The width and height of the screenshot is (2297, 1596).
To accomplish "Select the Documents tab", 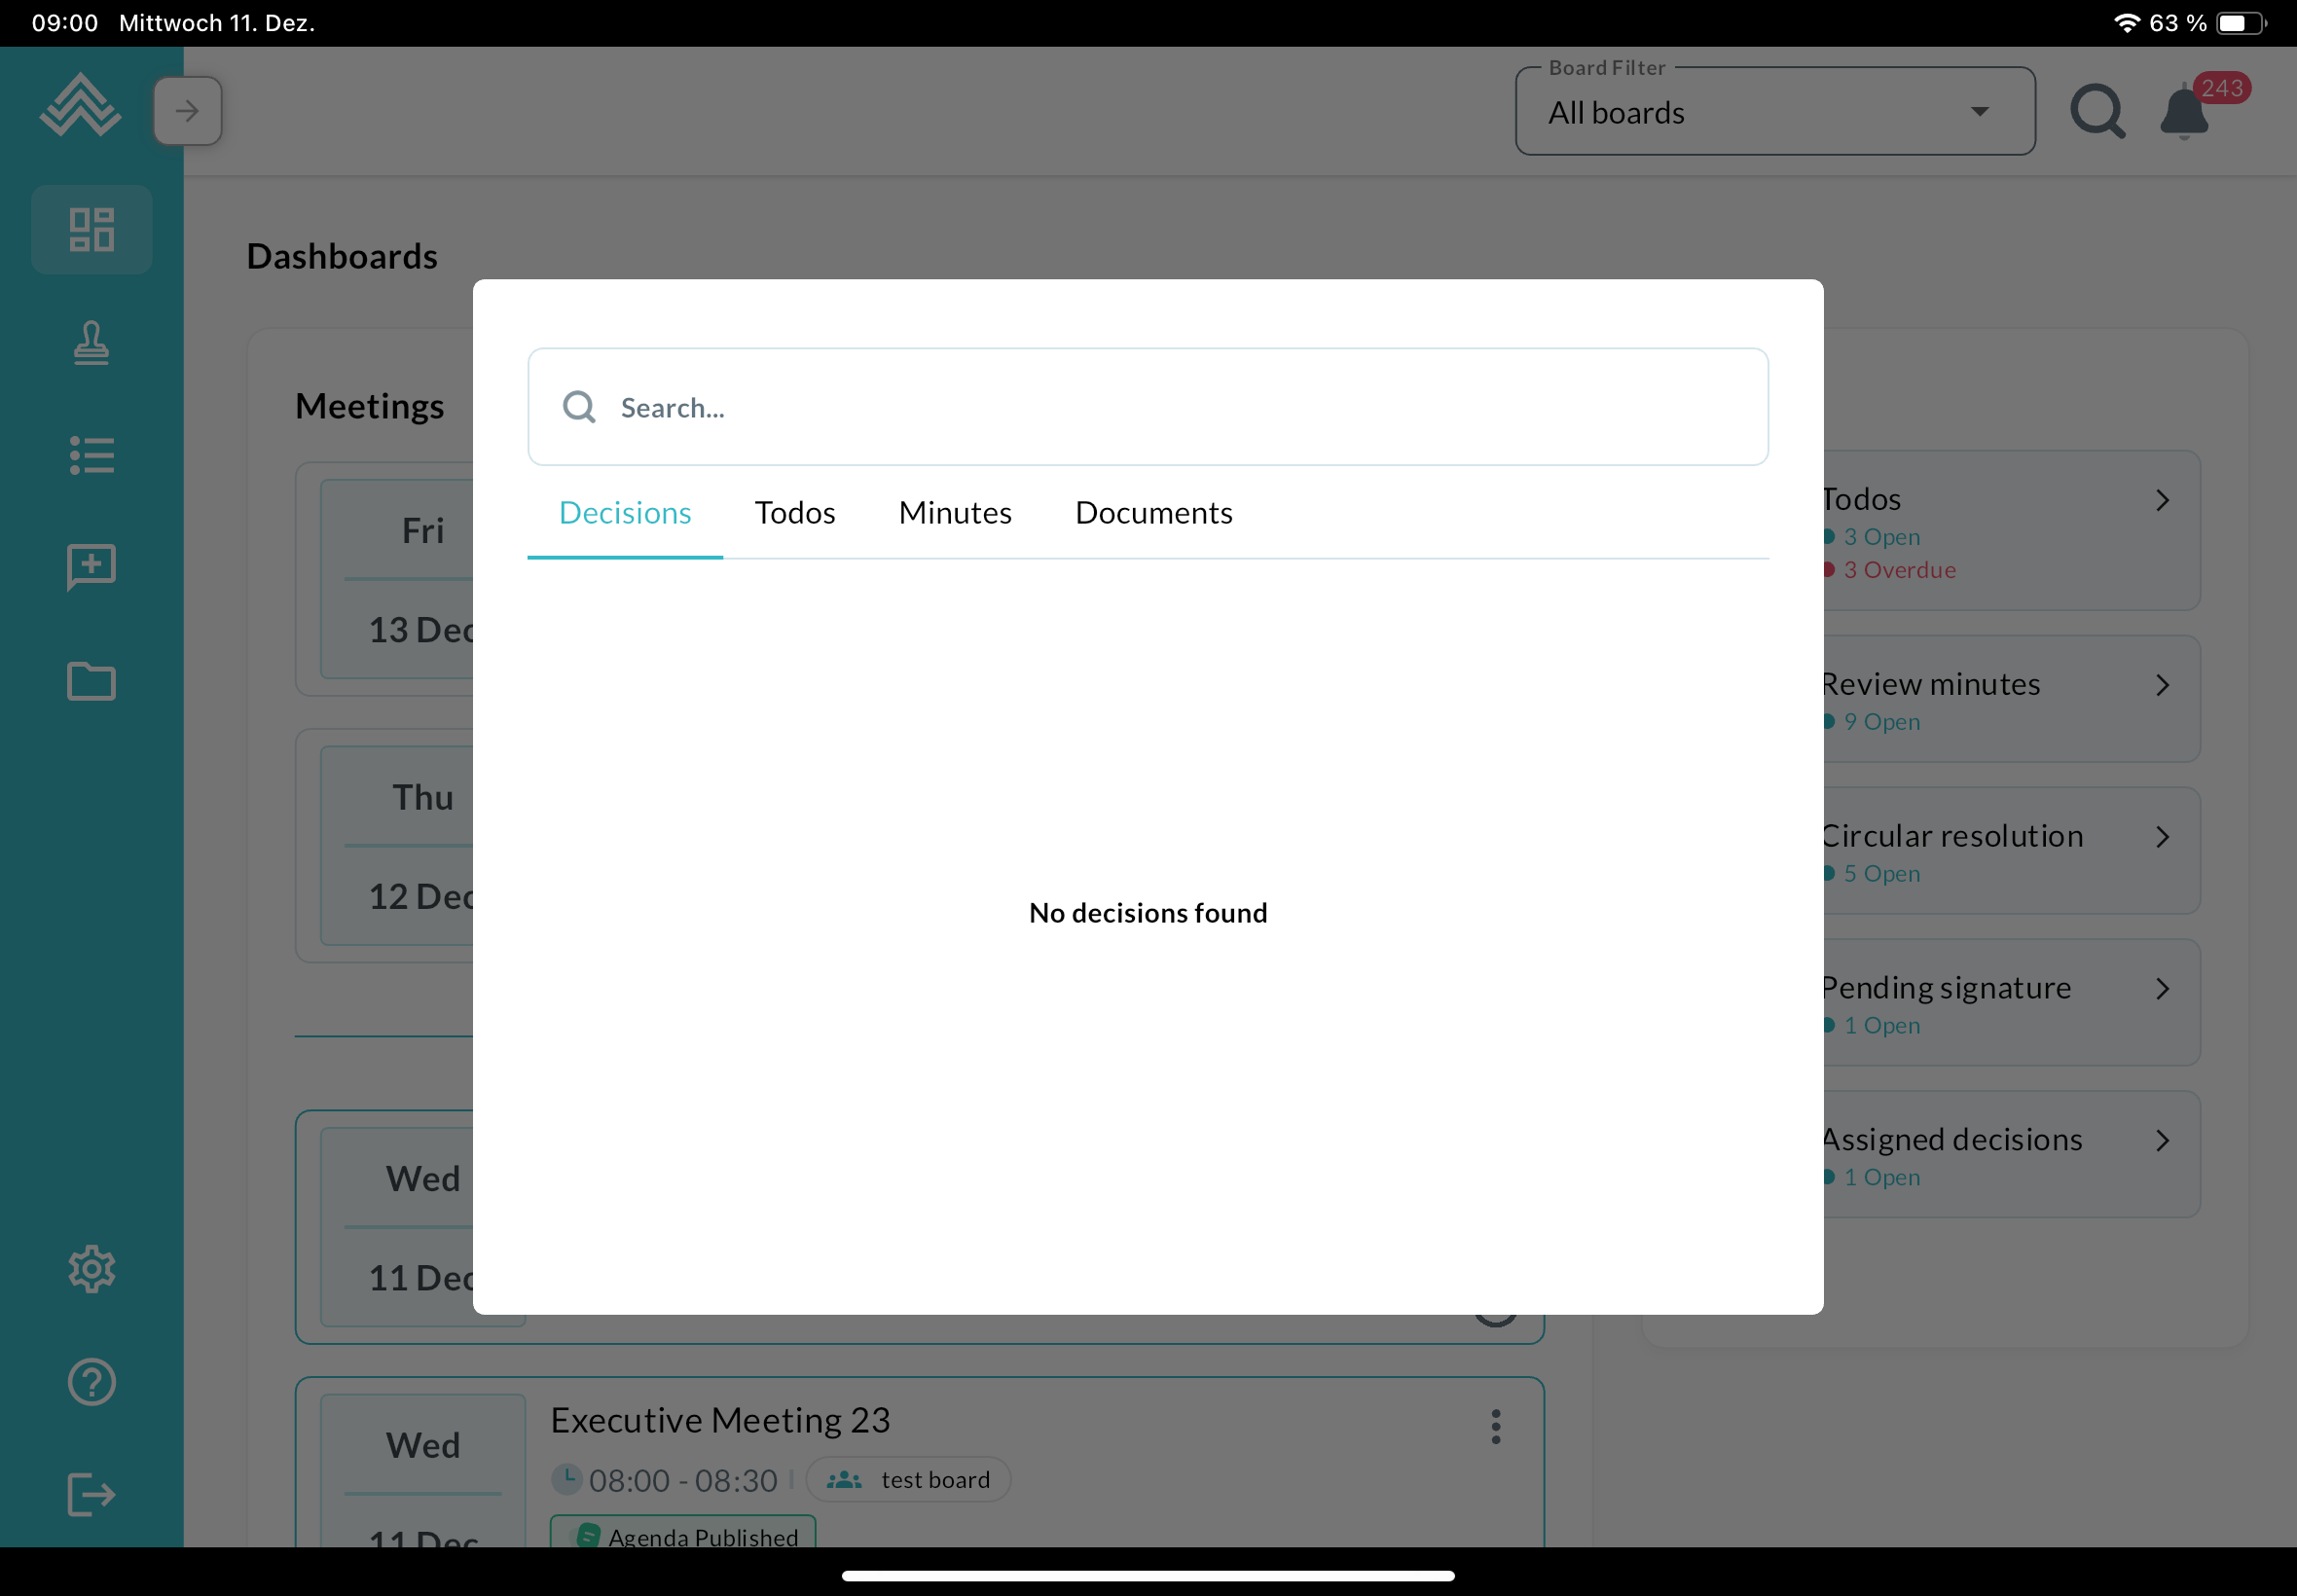I will (1153, 513).
